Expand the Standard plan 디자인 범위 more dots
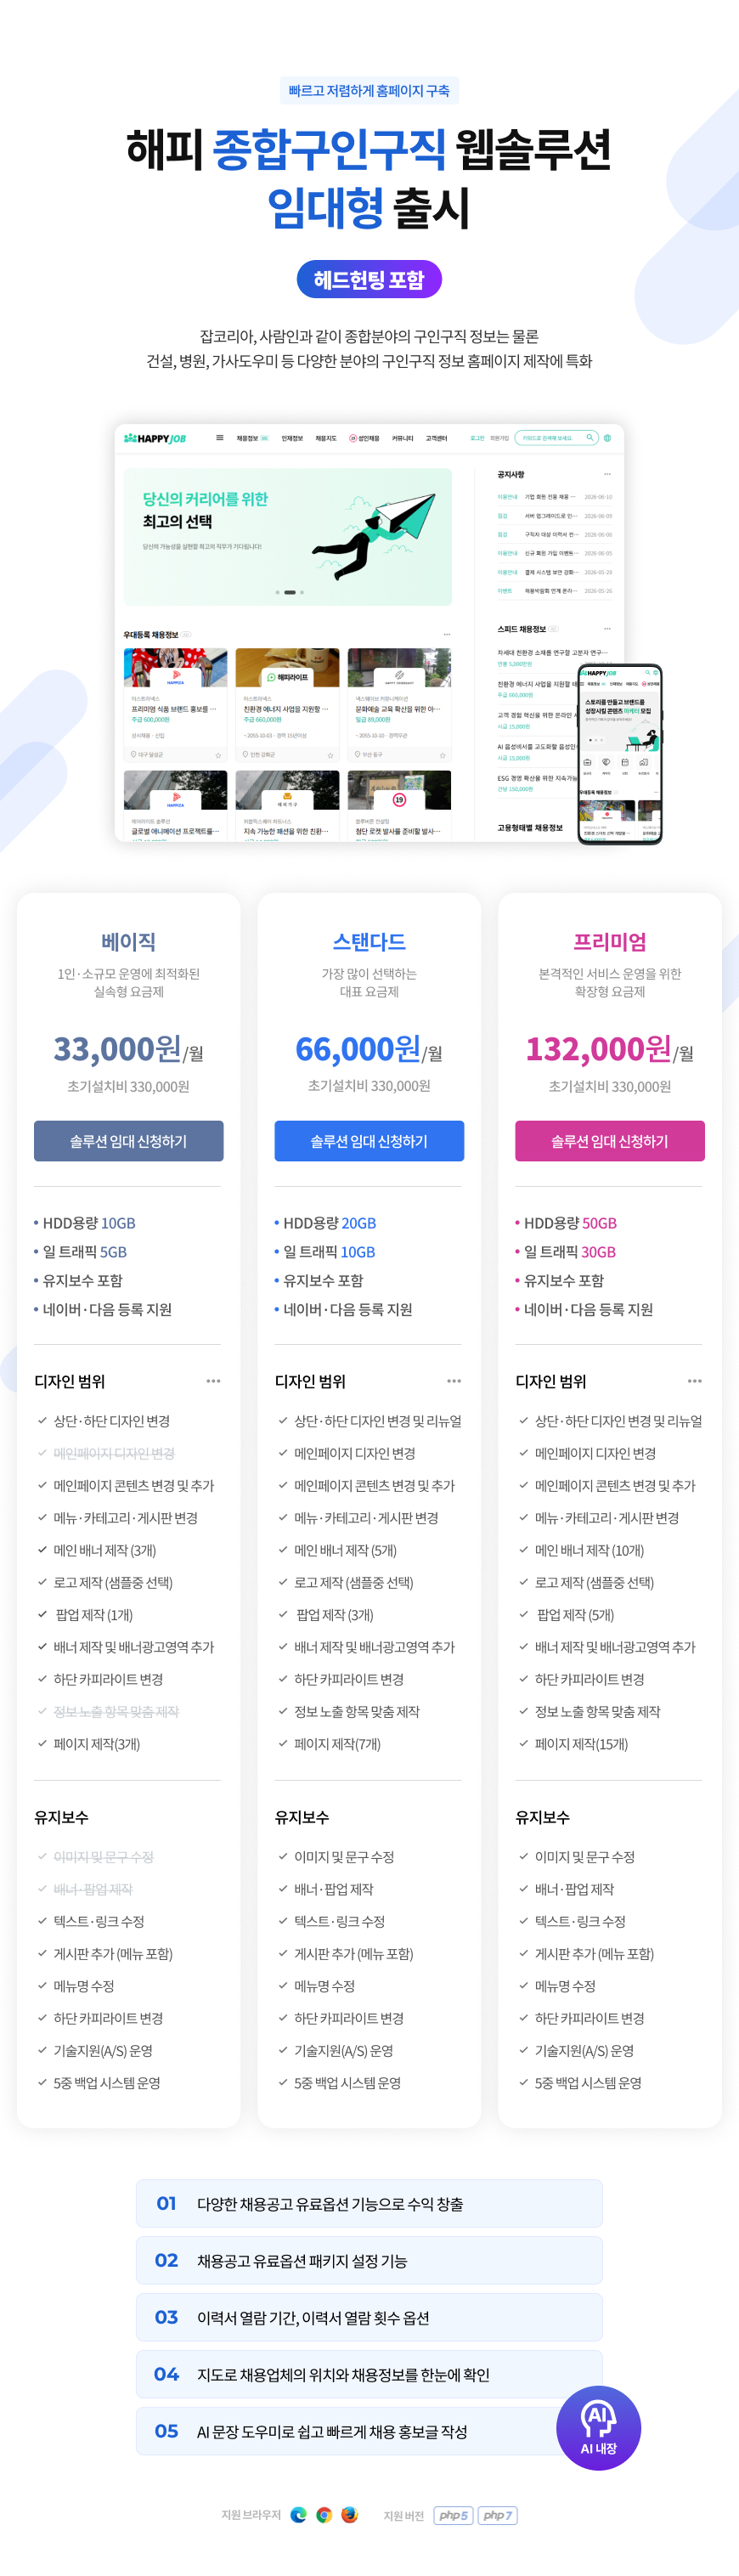The image size is (739, 2576). pyautogui.click(x=454, y=1381)
